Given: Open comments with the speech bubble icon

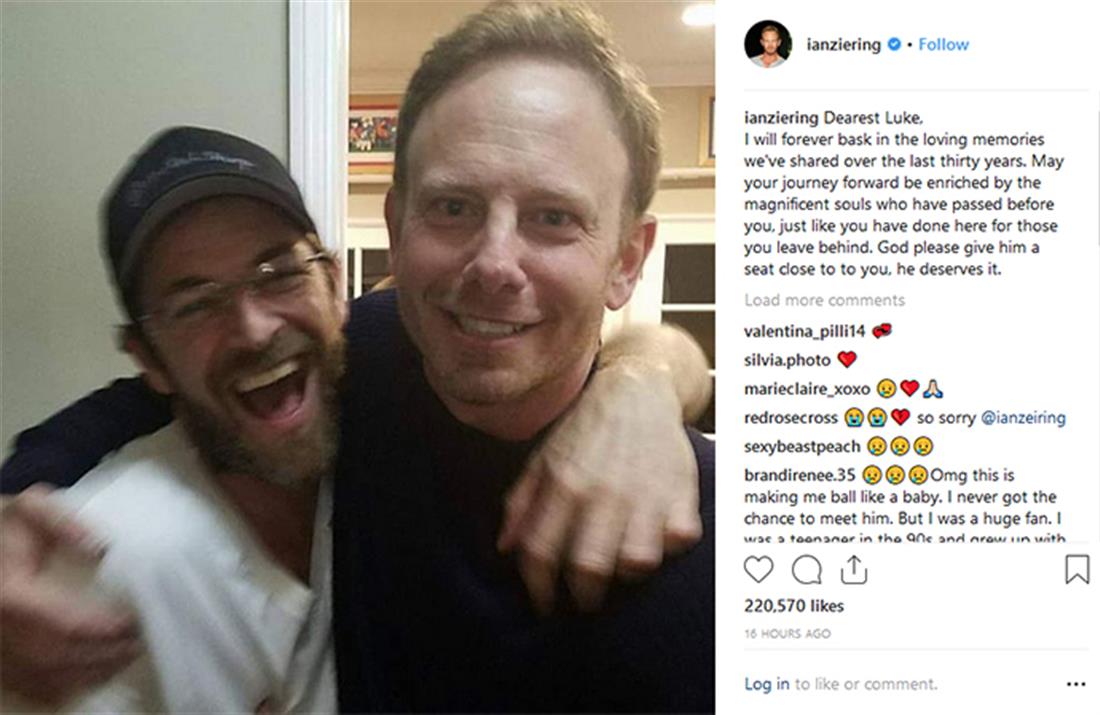Looking at the screenshot, I should 806,569.
